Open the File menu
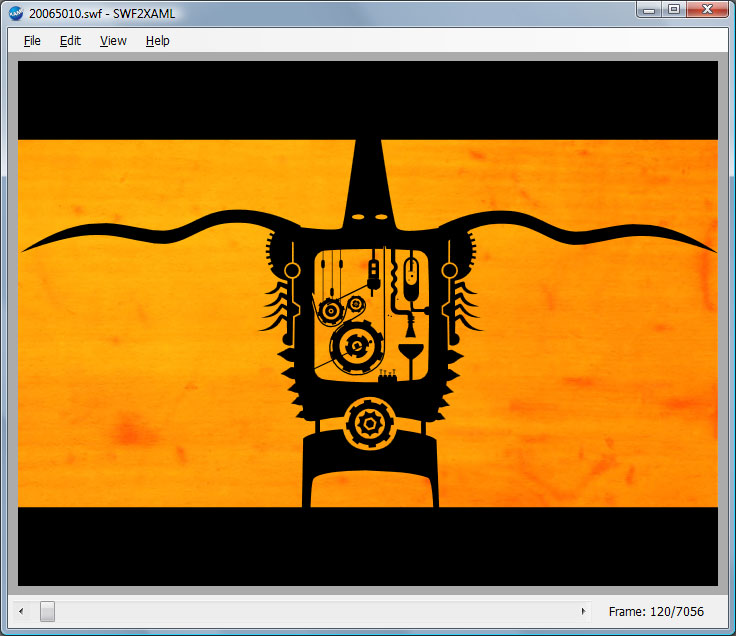736x636 pixels. tap(32, 41)
